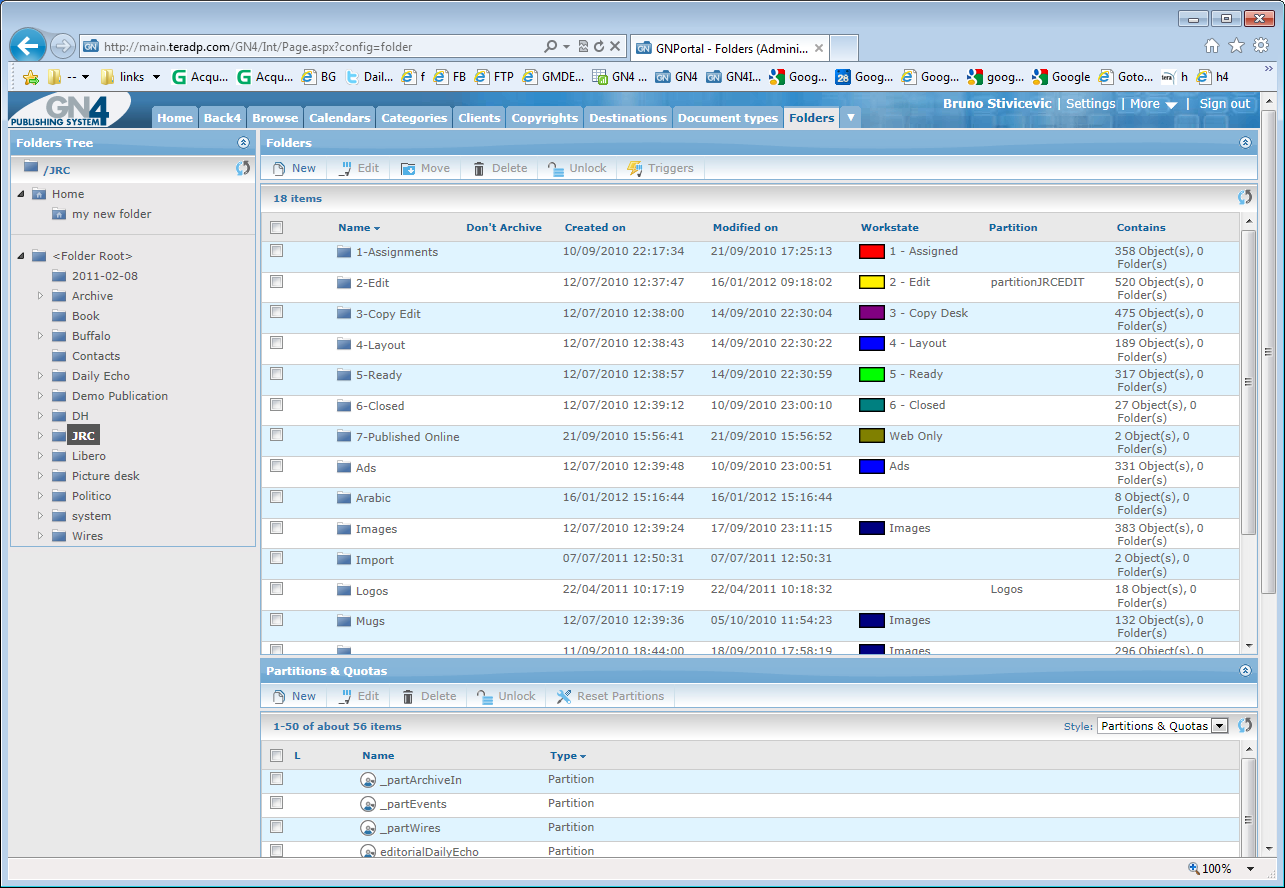Collapse the Folder Root tree node
The height and width of the screenshot is (888, 1285).
click(x=21, y=256)
